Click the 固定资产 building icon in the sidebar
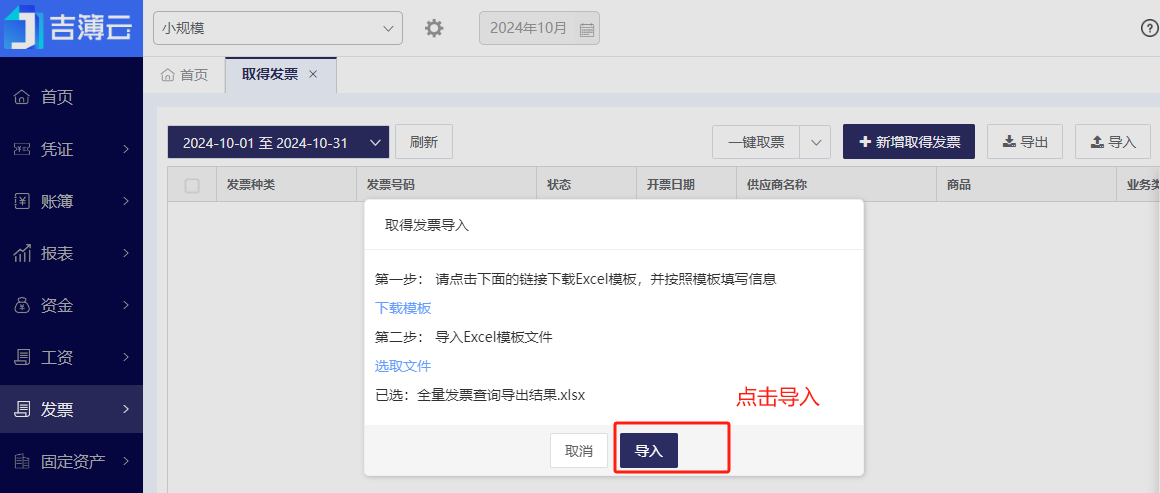 pyautogui.click(x=22, y=461)
